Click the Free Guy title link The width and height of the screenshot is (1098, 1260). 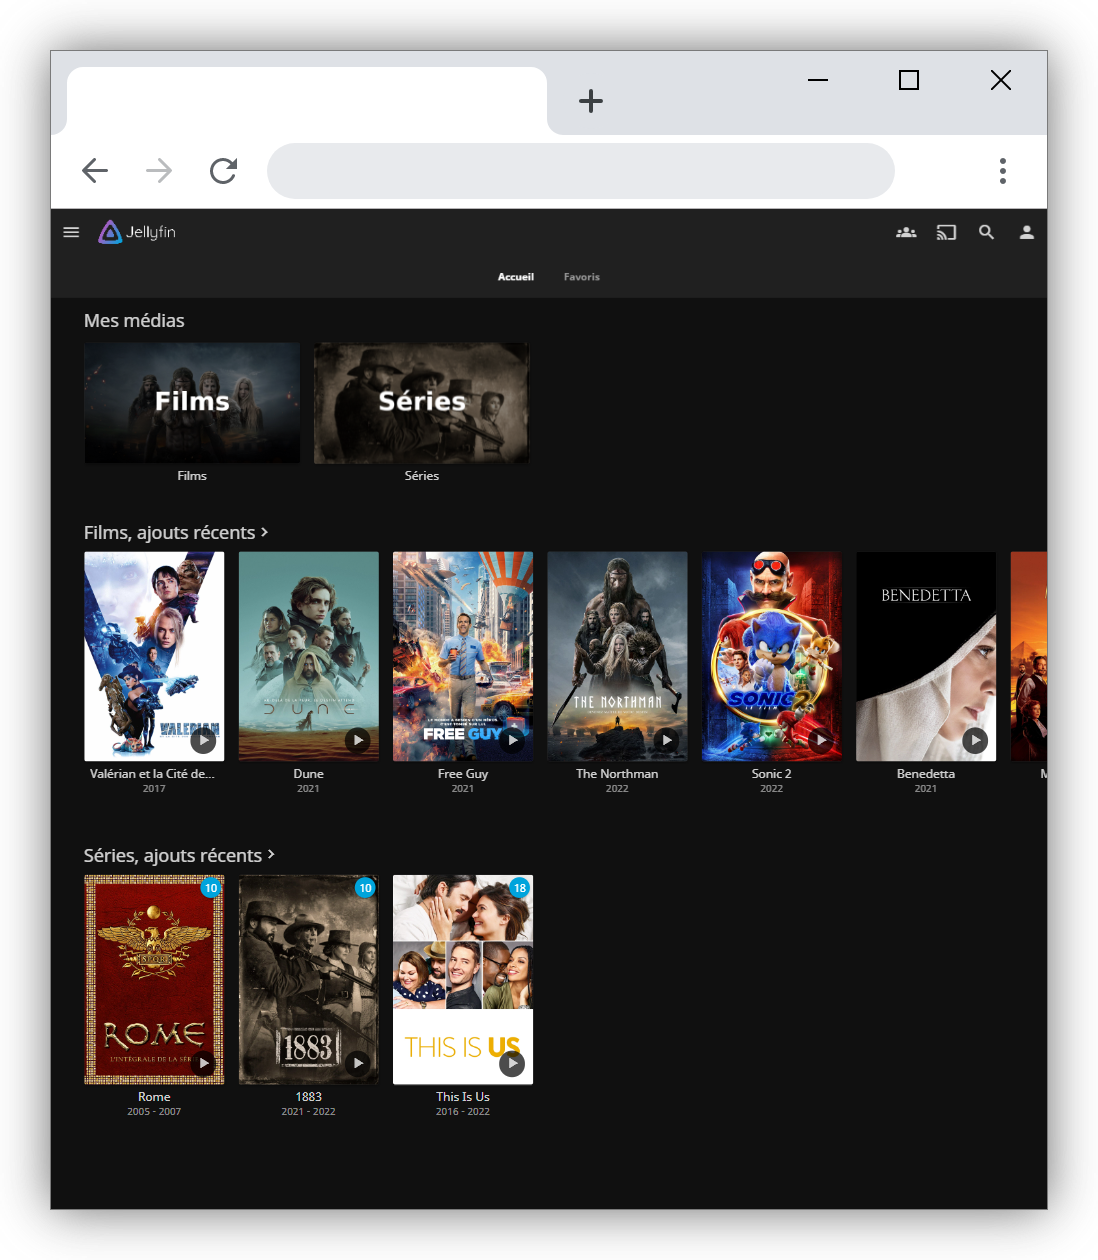(x=462, y=774)
